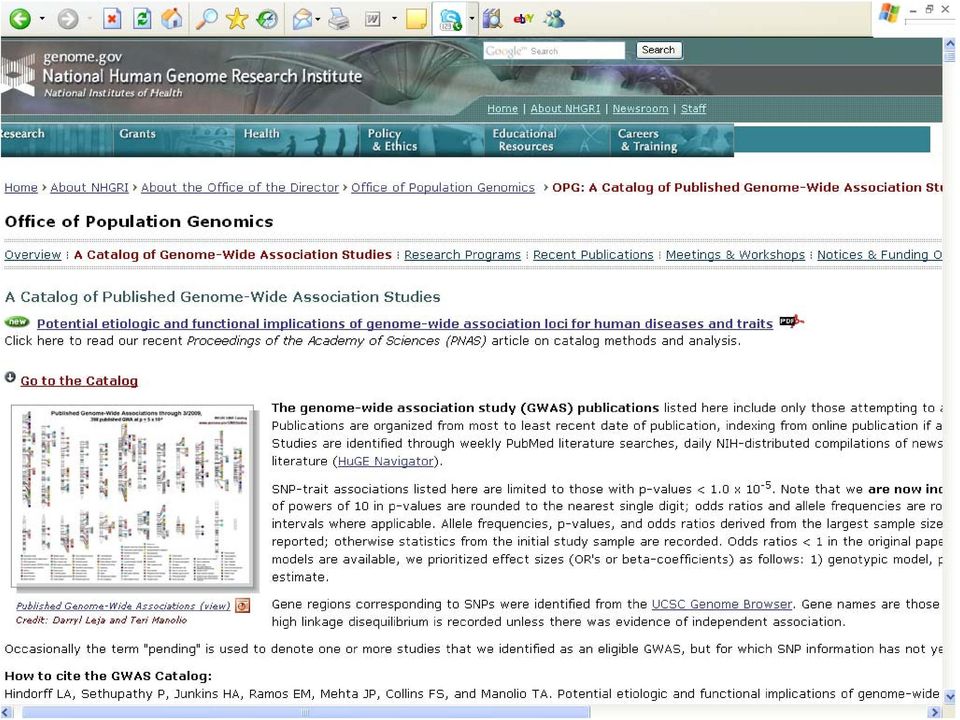960x720 pixels.
Task: Open the Research books icon
Action: (x=492, y=19)
